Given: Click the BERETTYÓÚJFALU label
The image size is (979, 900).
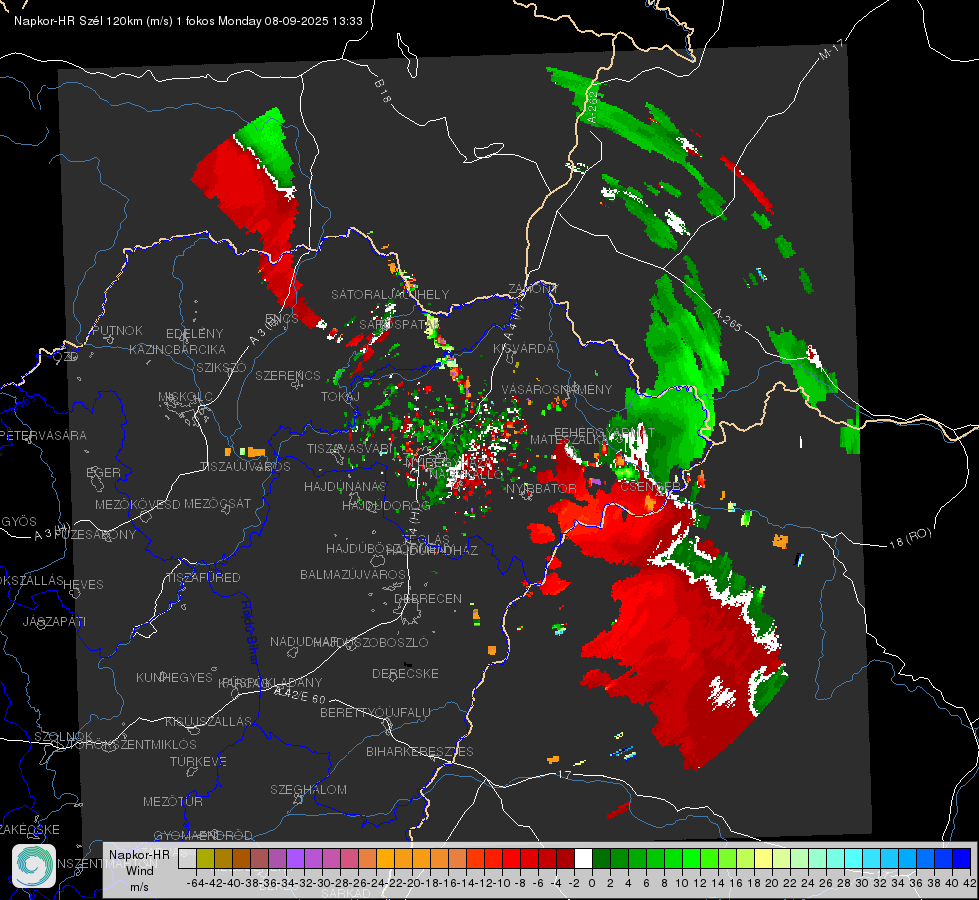Looking at the screenshot, I should 375,712.
